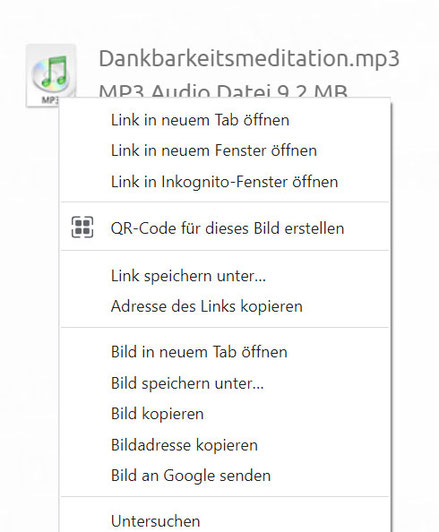Screen dimensions: 439x532
Task: Choose 'Adresse des Links kopieren'
Action: coord(225,306)
